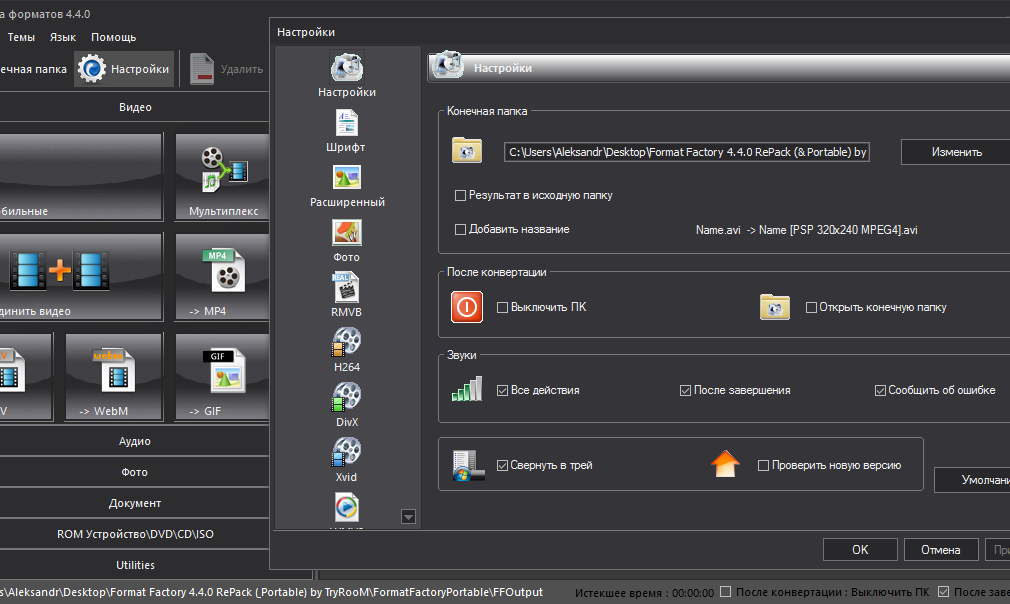Click the Истекшее время 00:00:00 status text
This screenshot has height=604, width=1010.
644,592
